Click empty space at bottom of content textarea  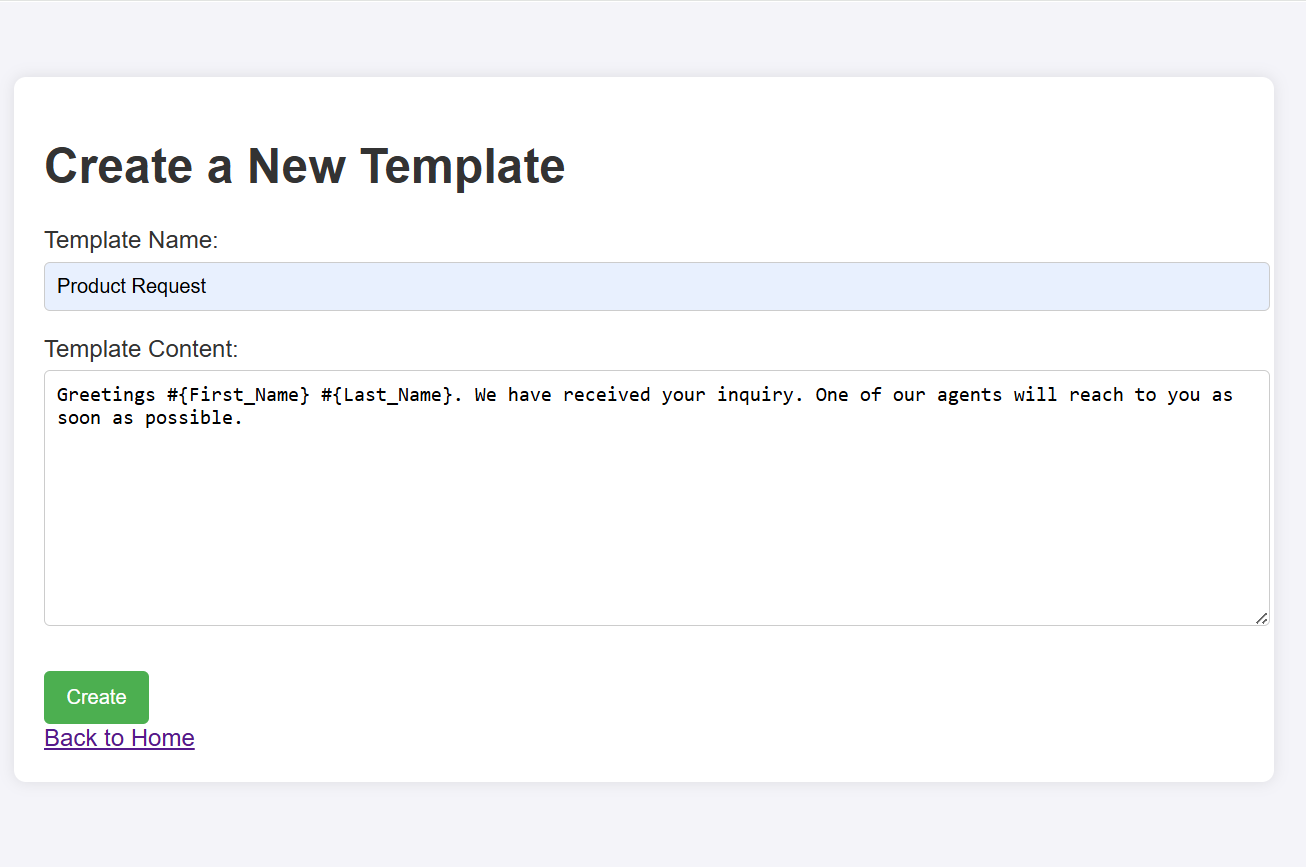pos(656,580)
